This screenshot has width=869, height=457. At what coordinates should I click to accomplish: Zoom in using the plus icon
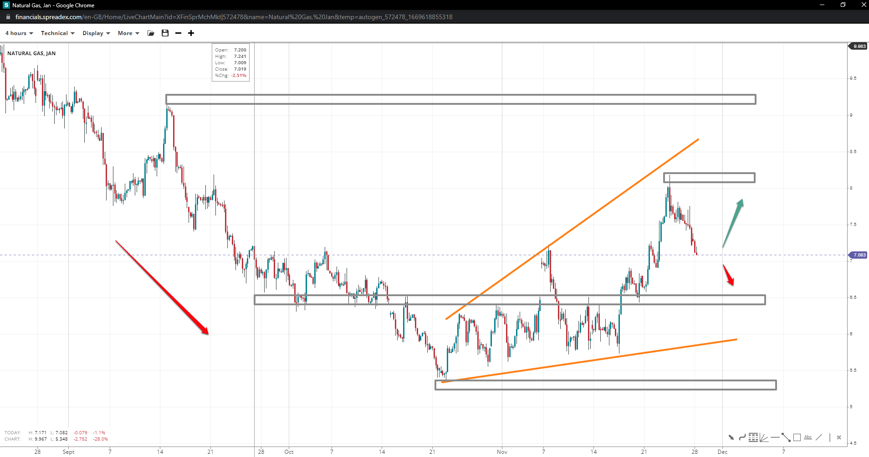point(191,33)
